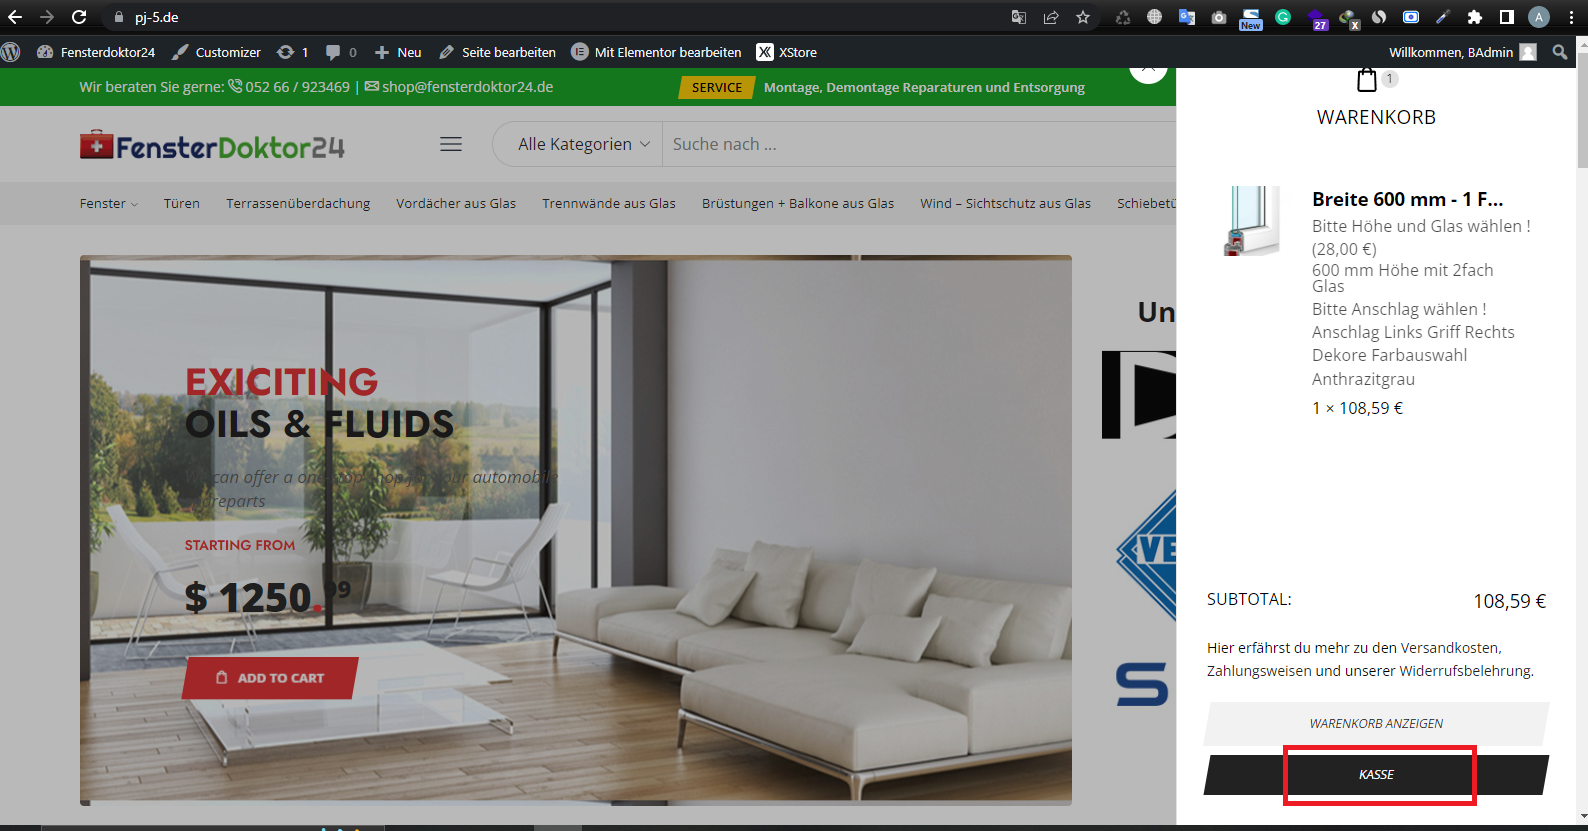Screen dimensions: 1588x831
Task: View the 1 pending update
Action: pyautogui.click(x=292, y=52)
